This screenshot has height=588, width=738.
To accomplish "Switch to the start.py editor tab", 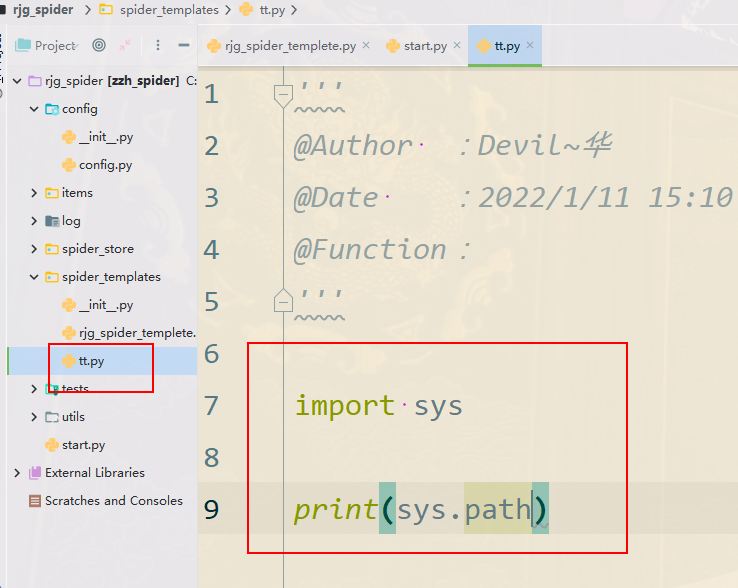I will [425, 46].
